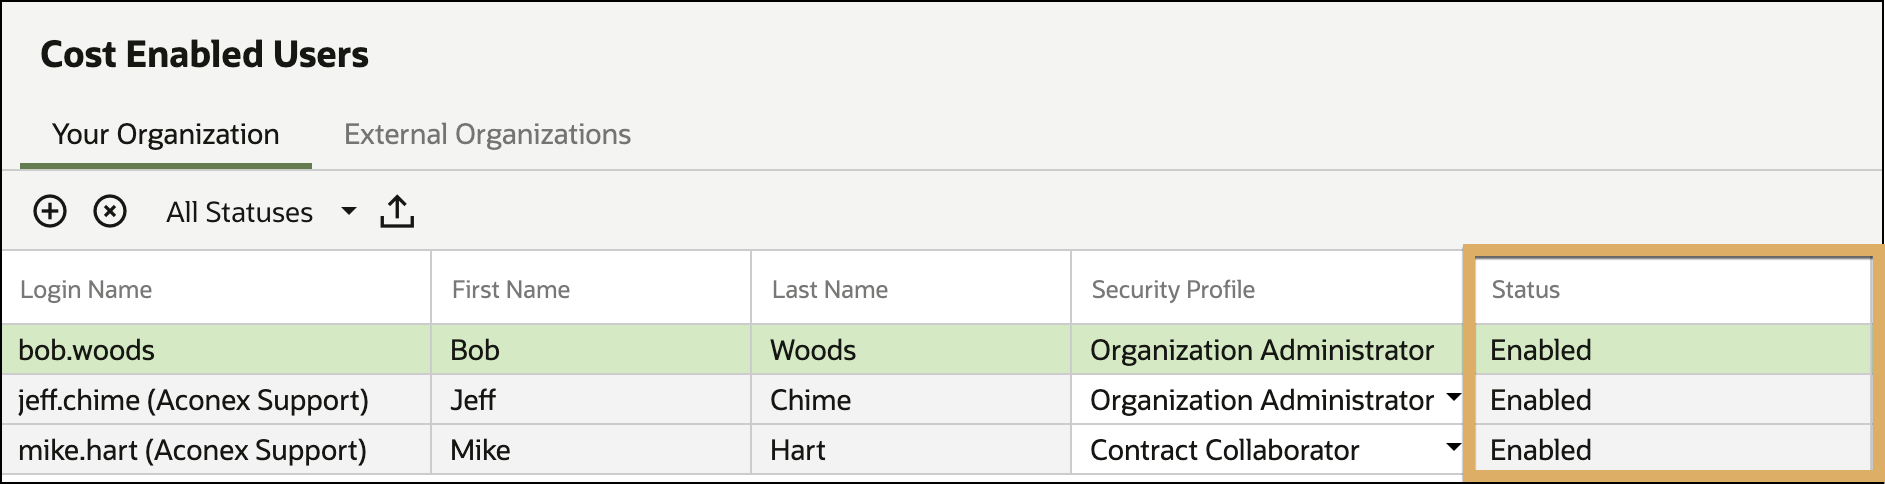Click the Enabled status for Mike Hart

pos(1540,450)
